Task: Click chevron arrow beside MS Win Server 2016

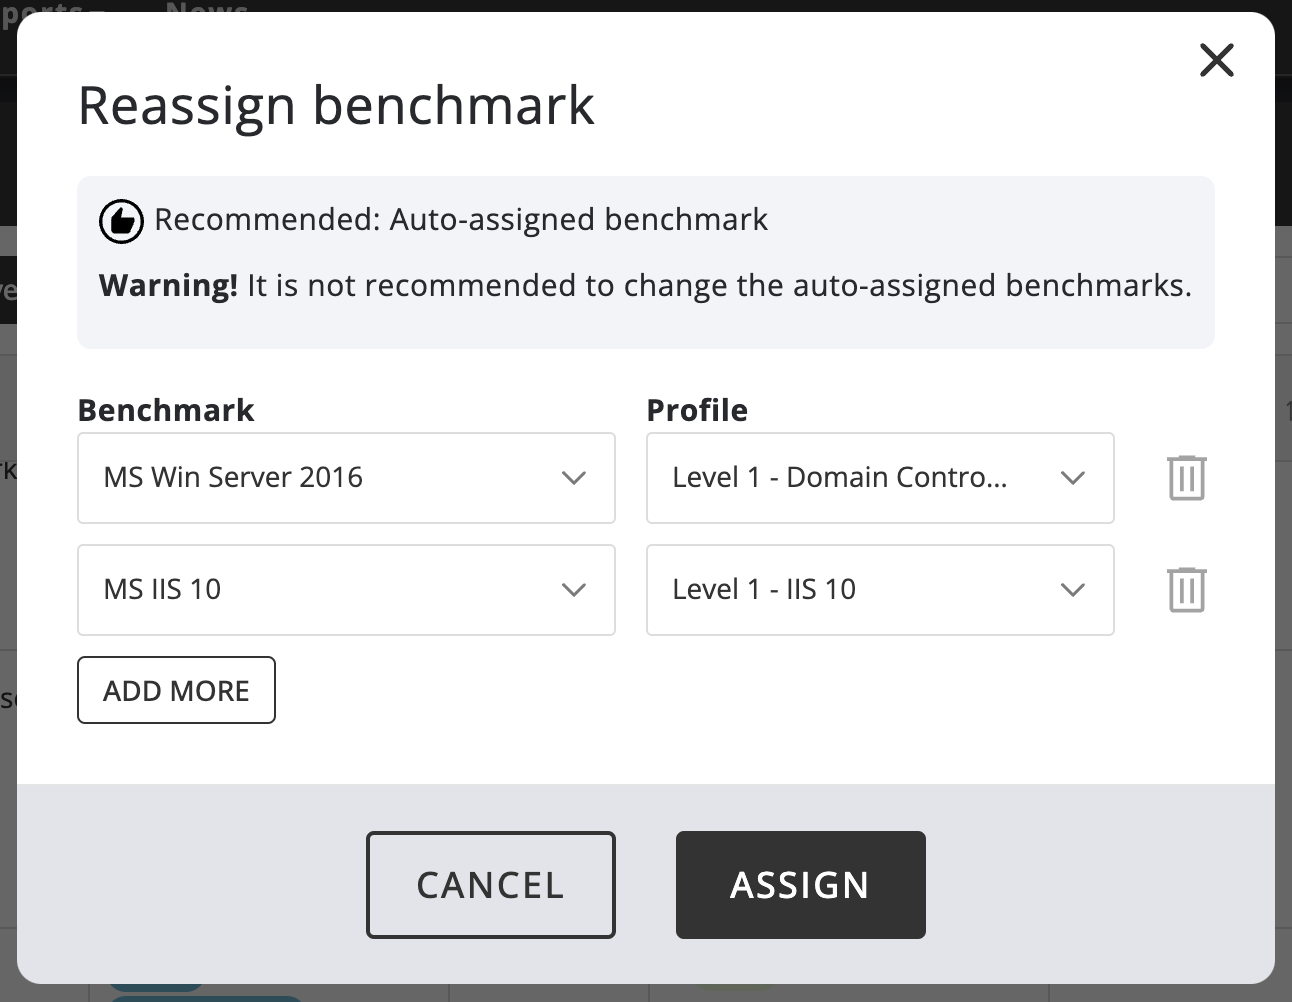Action: pyautogui.click(x=574, y=478)
